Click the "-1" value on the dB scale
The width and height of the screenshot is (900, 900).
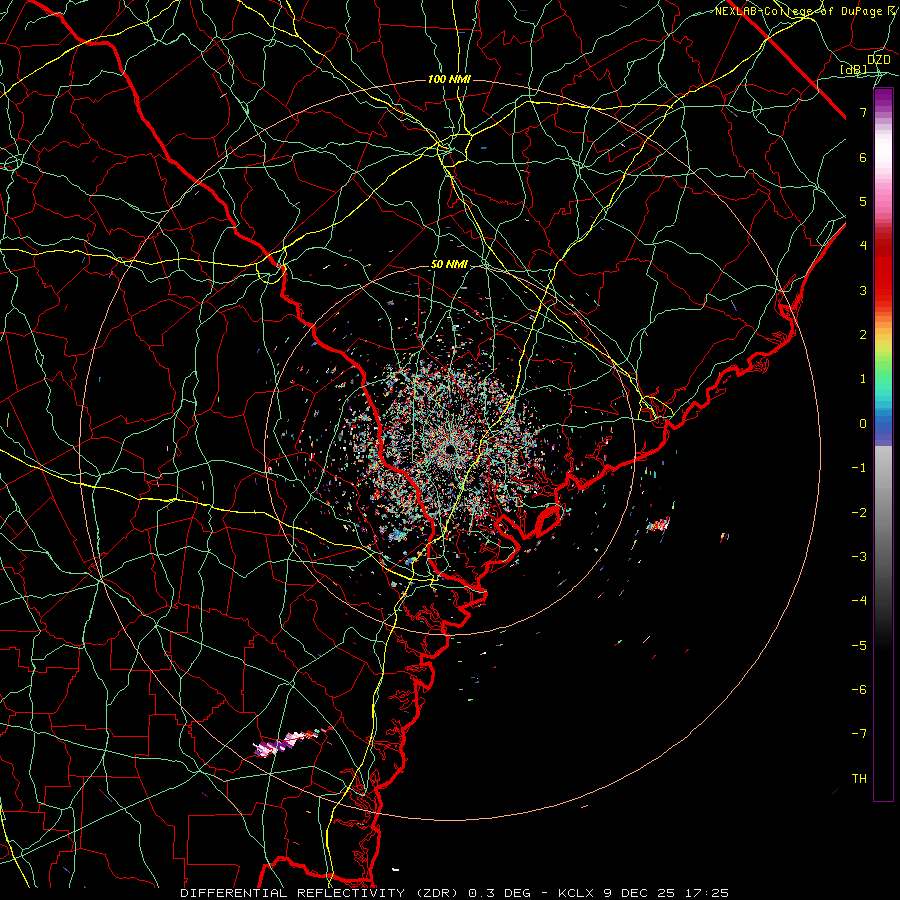(859, 468)
